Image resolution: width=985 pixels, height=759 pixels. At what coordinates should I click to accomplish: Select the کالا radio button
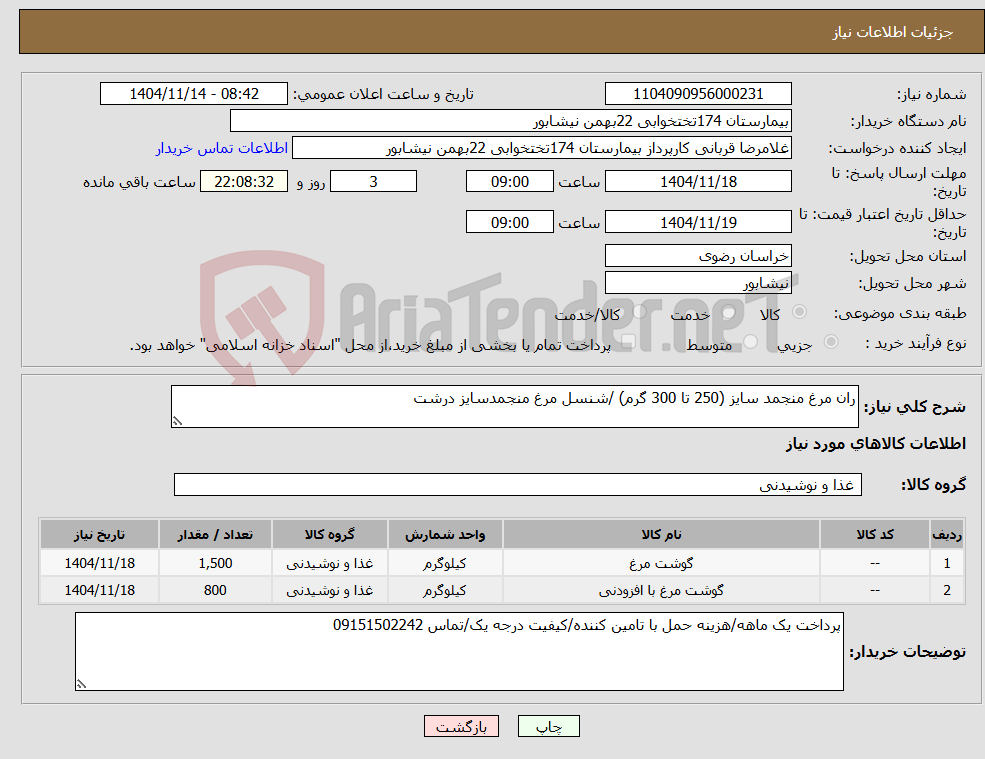(x=800, y=312)
